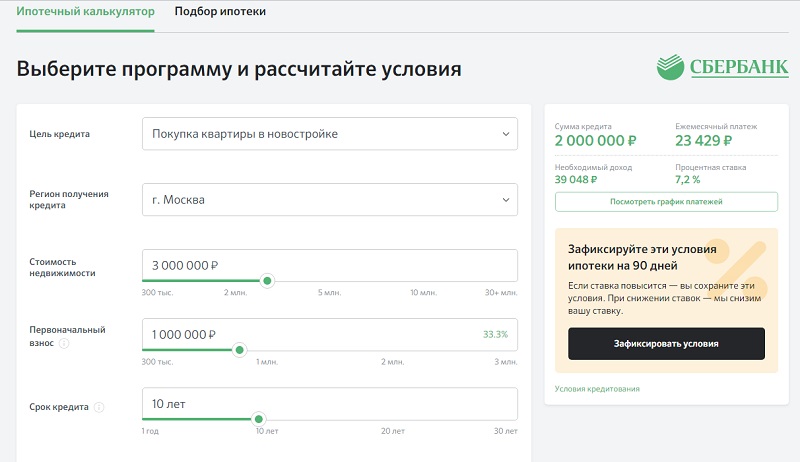This screenshot has width=800, height=462.
Task: Click the Срок кредита input field
Action: 330,403
